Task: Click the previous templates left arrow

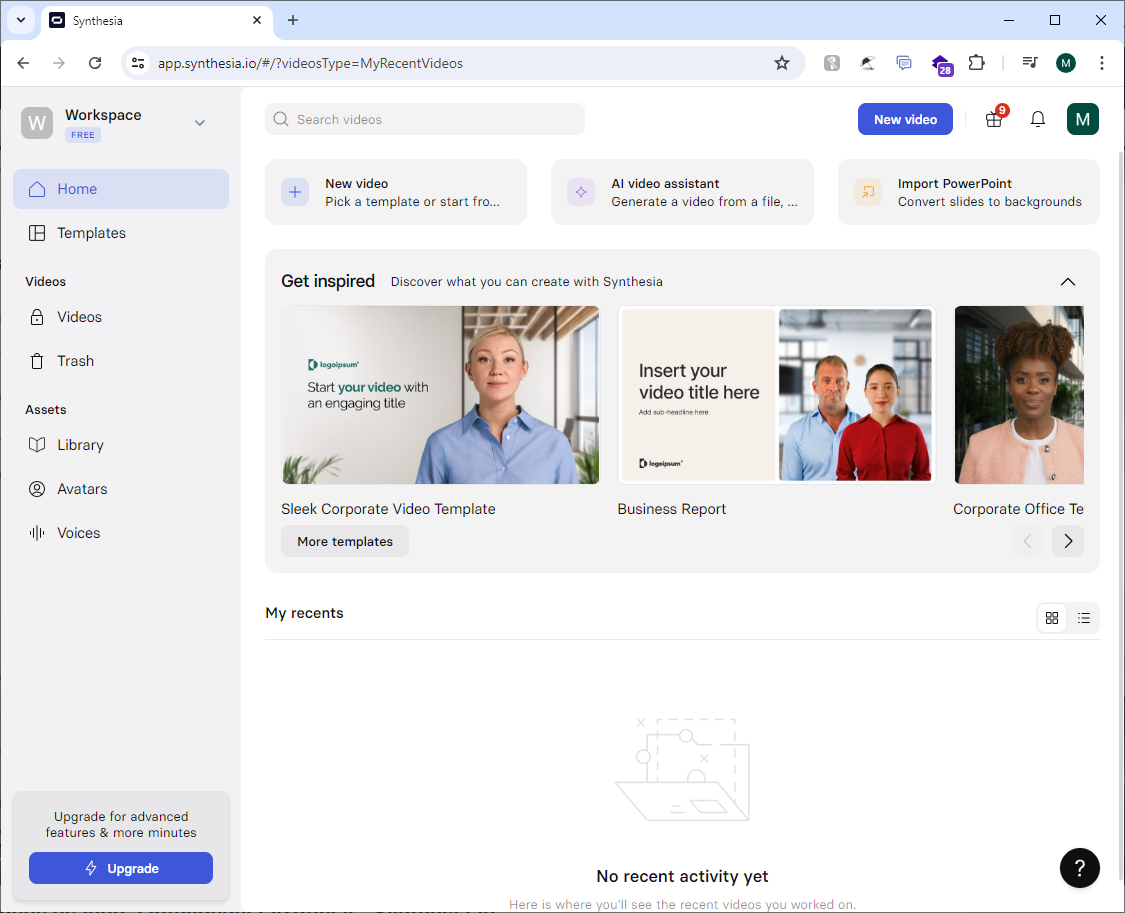Action: click(1027, 541)
